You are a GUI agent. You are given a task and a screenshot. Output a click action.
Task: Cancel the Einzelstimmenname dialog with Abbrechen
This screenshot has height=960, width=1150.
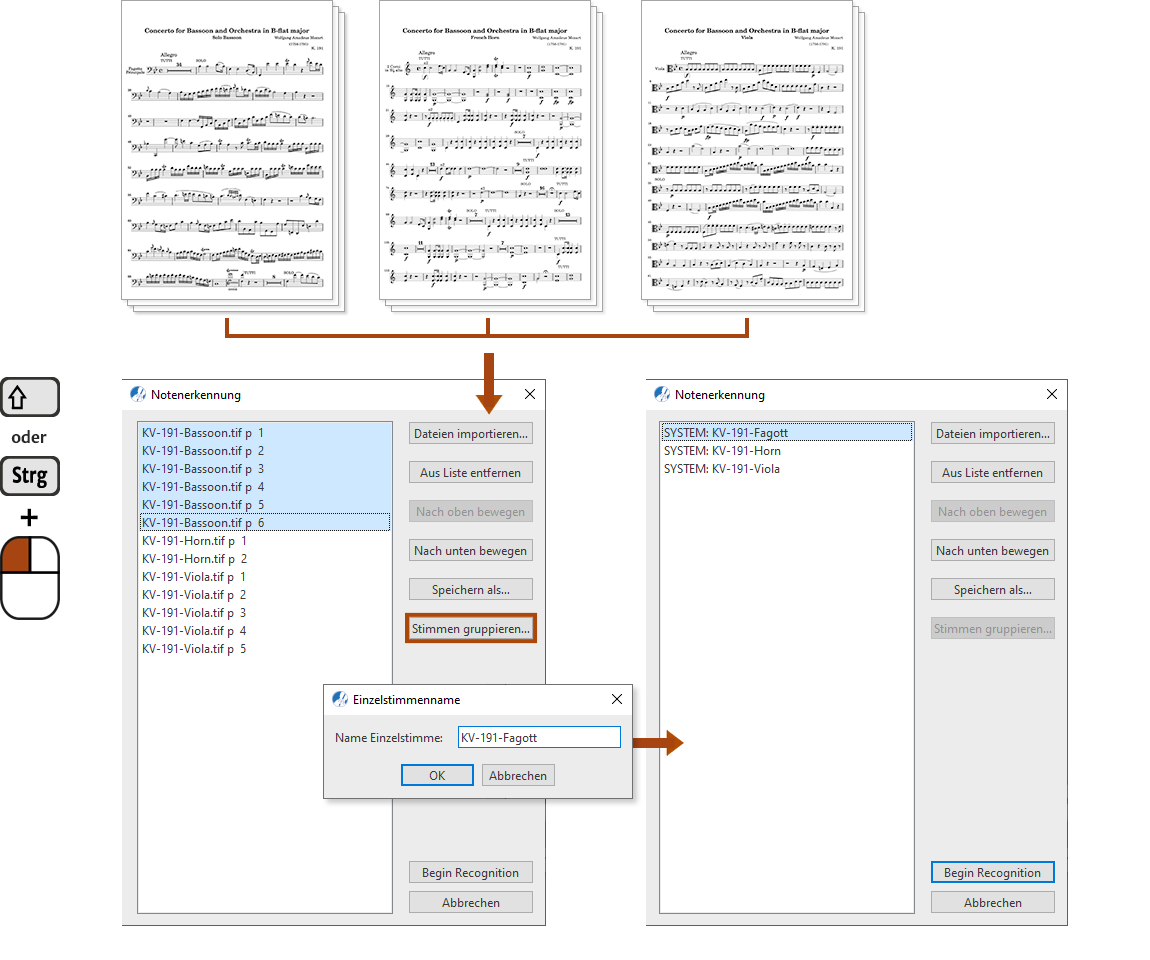coord(518,776)
